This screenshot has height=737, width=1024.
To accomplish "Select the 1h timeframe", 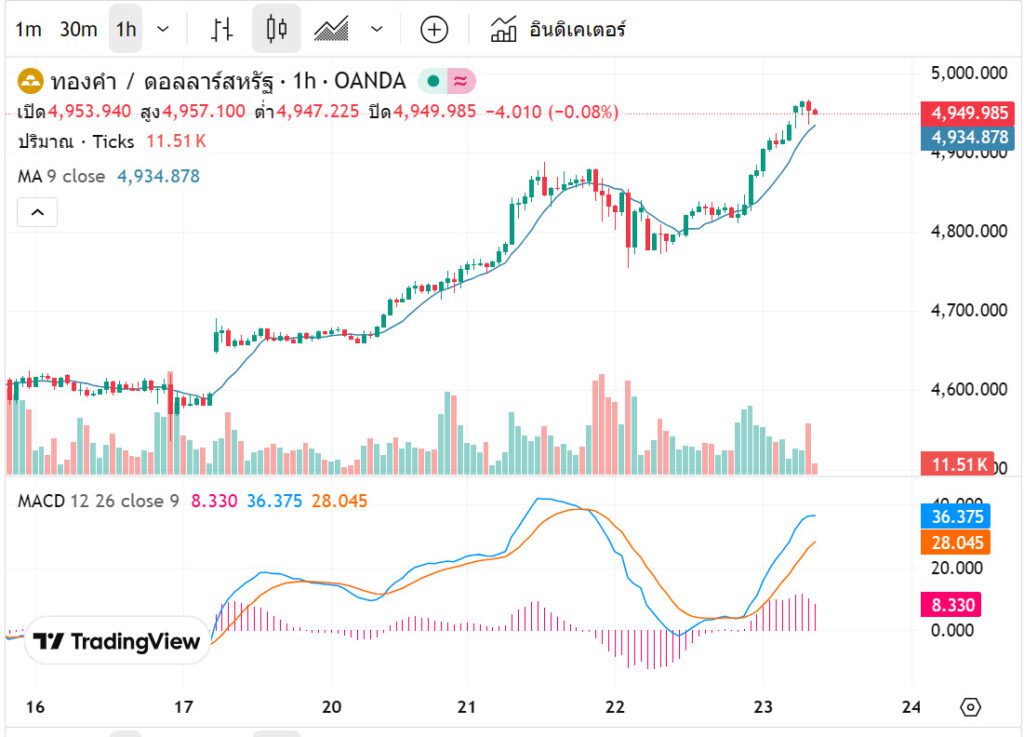I will point(126,29).
